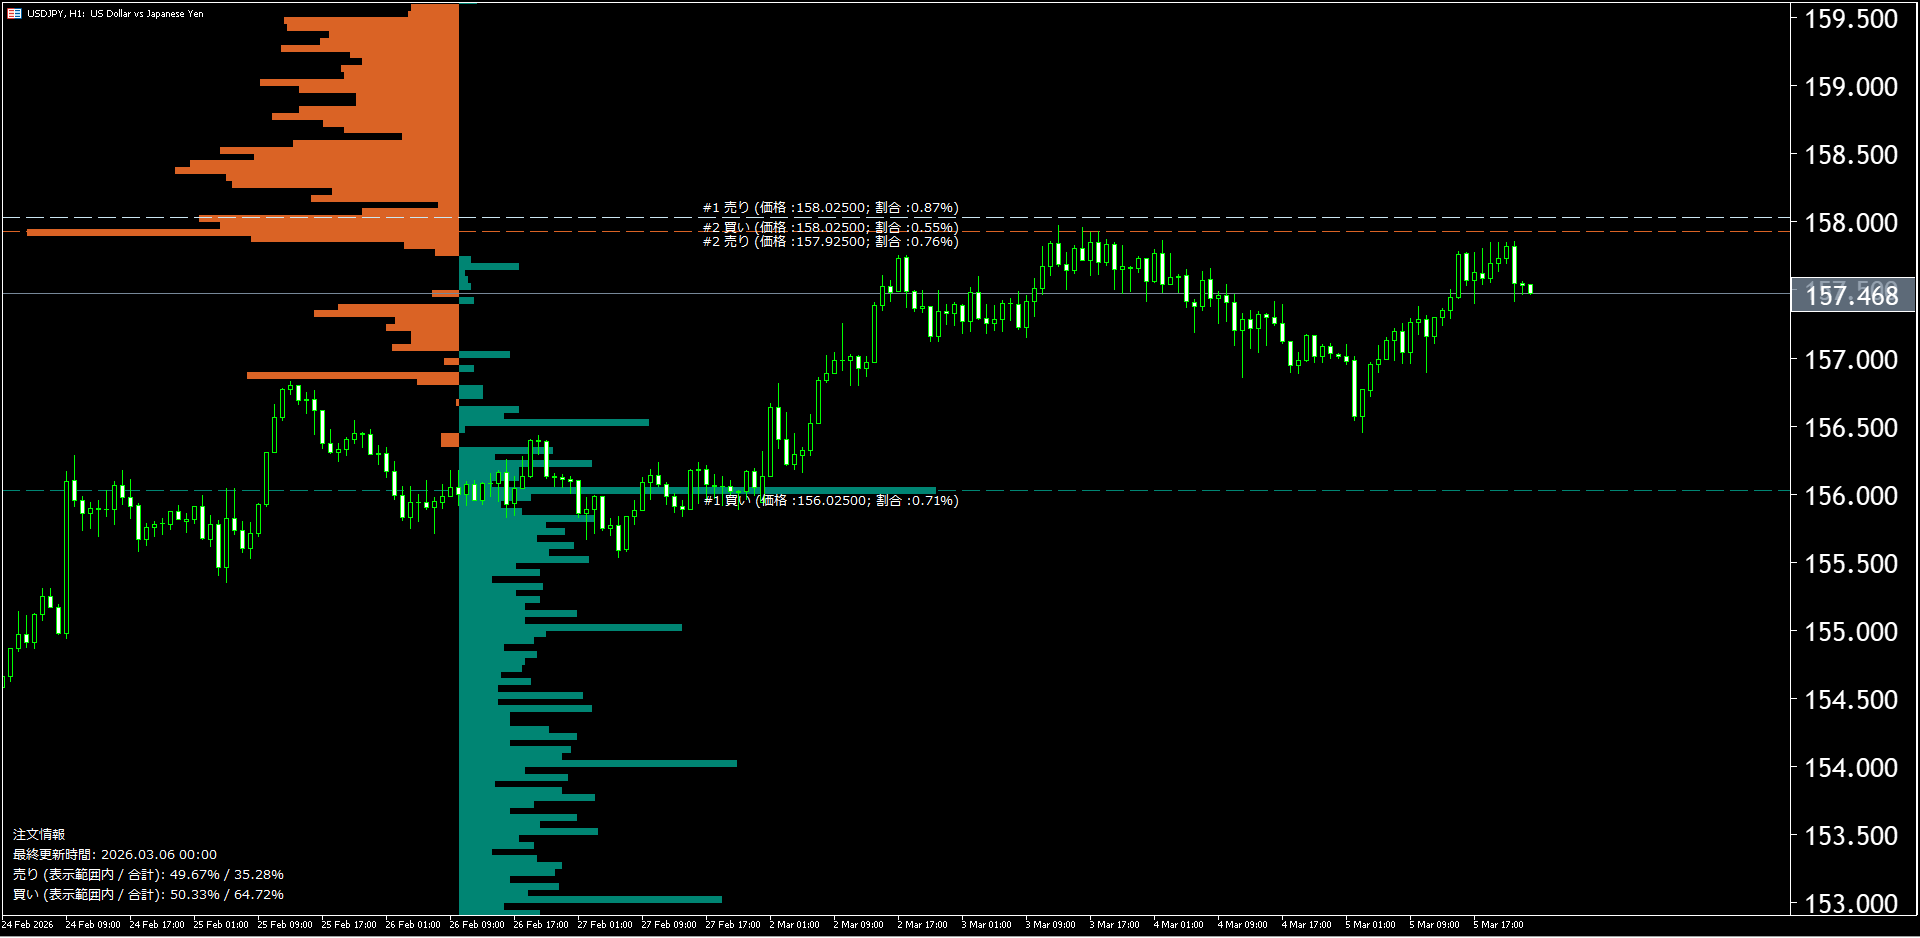Click the 155.000 price axis label

pos(1851,632)
